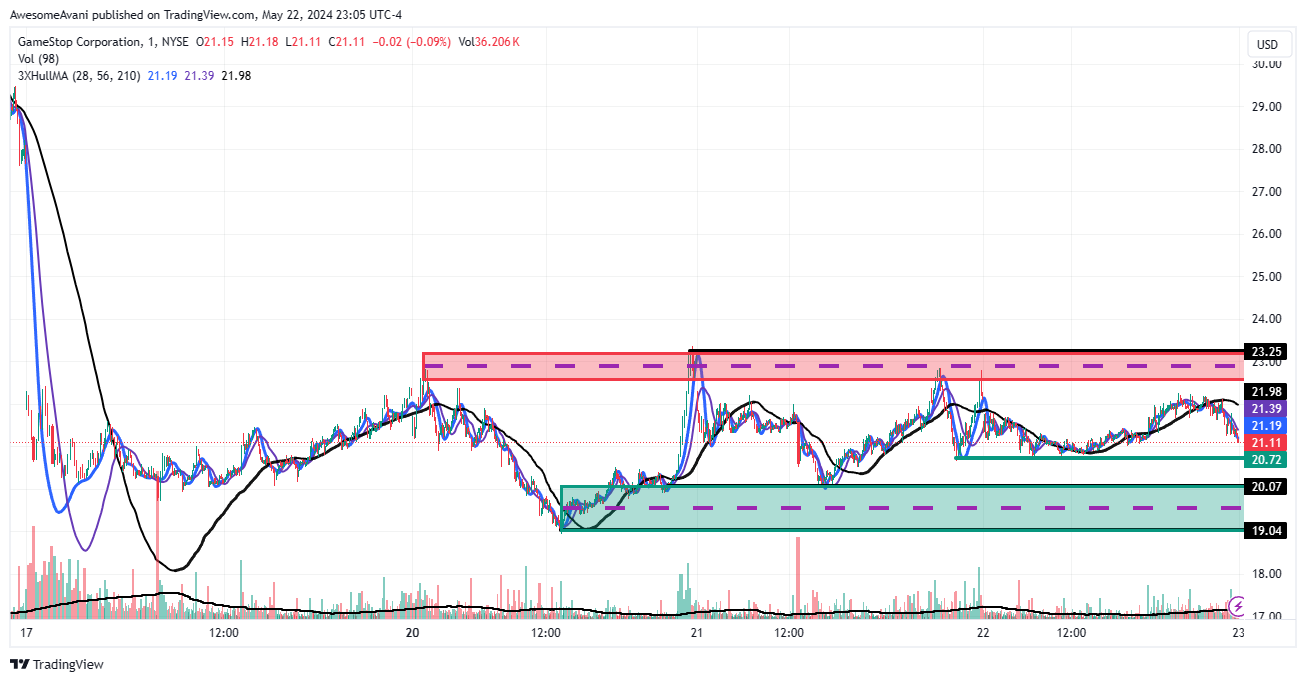The height and width of the screenshot is (682, 1306).
Task: Click the 21.19 blue price axis label
Action: pyautogui.click(x=1265, y=425)
